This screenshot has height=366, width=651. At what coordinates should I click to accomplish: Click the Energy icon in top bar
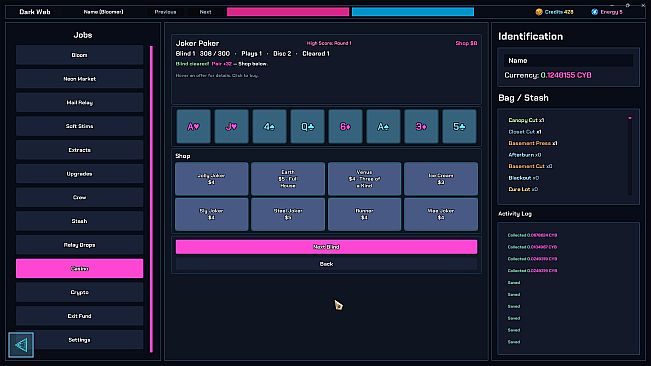click(x=595, y=12)
